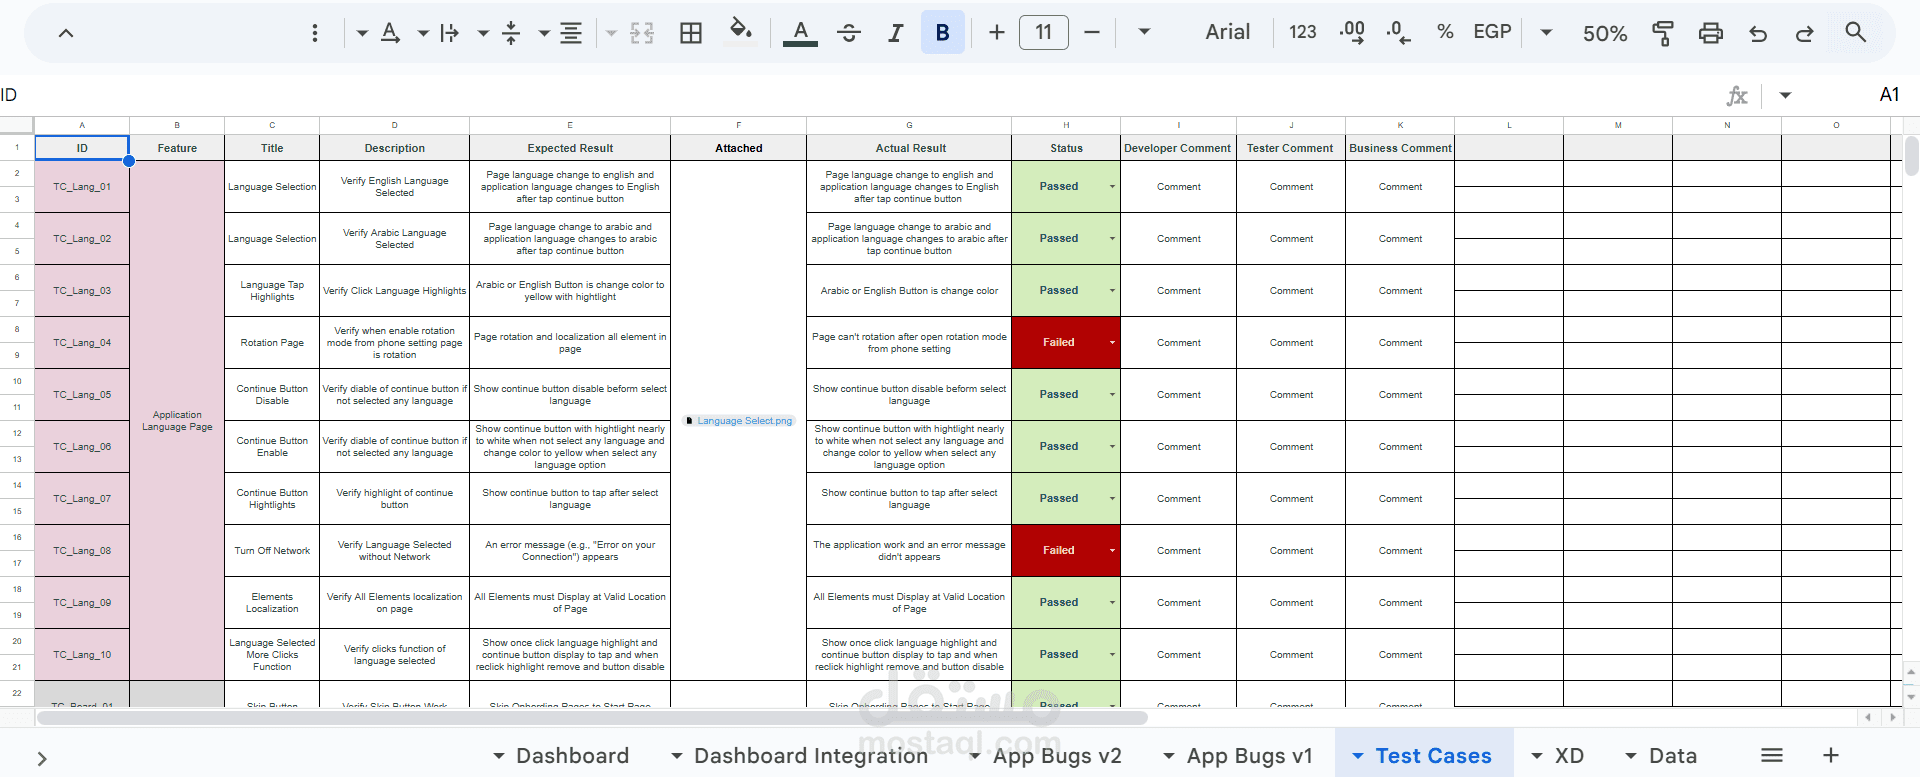Open Status dropdown for TC_Lang_04 Failed
The width and height of the screenshot is (1920, 777).
[x=1112, y=342]
